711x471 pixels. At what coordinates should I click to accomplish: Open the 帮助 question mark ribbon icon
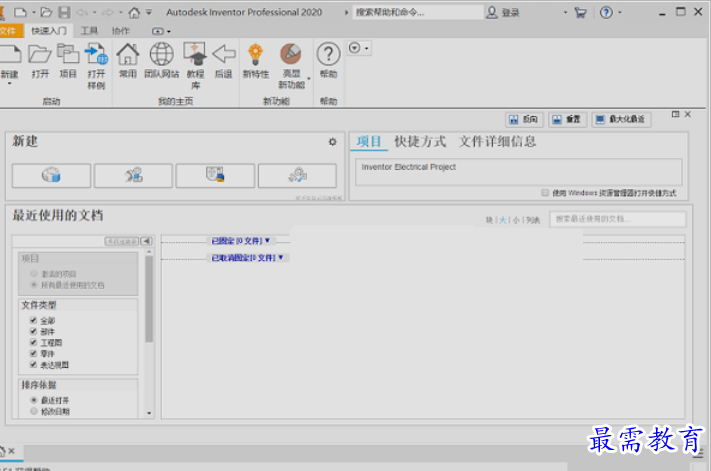point(328,54)
